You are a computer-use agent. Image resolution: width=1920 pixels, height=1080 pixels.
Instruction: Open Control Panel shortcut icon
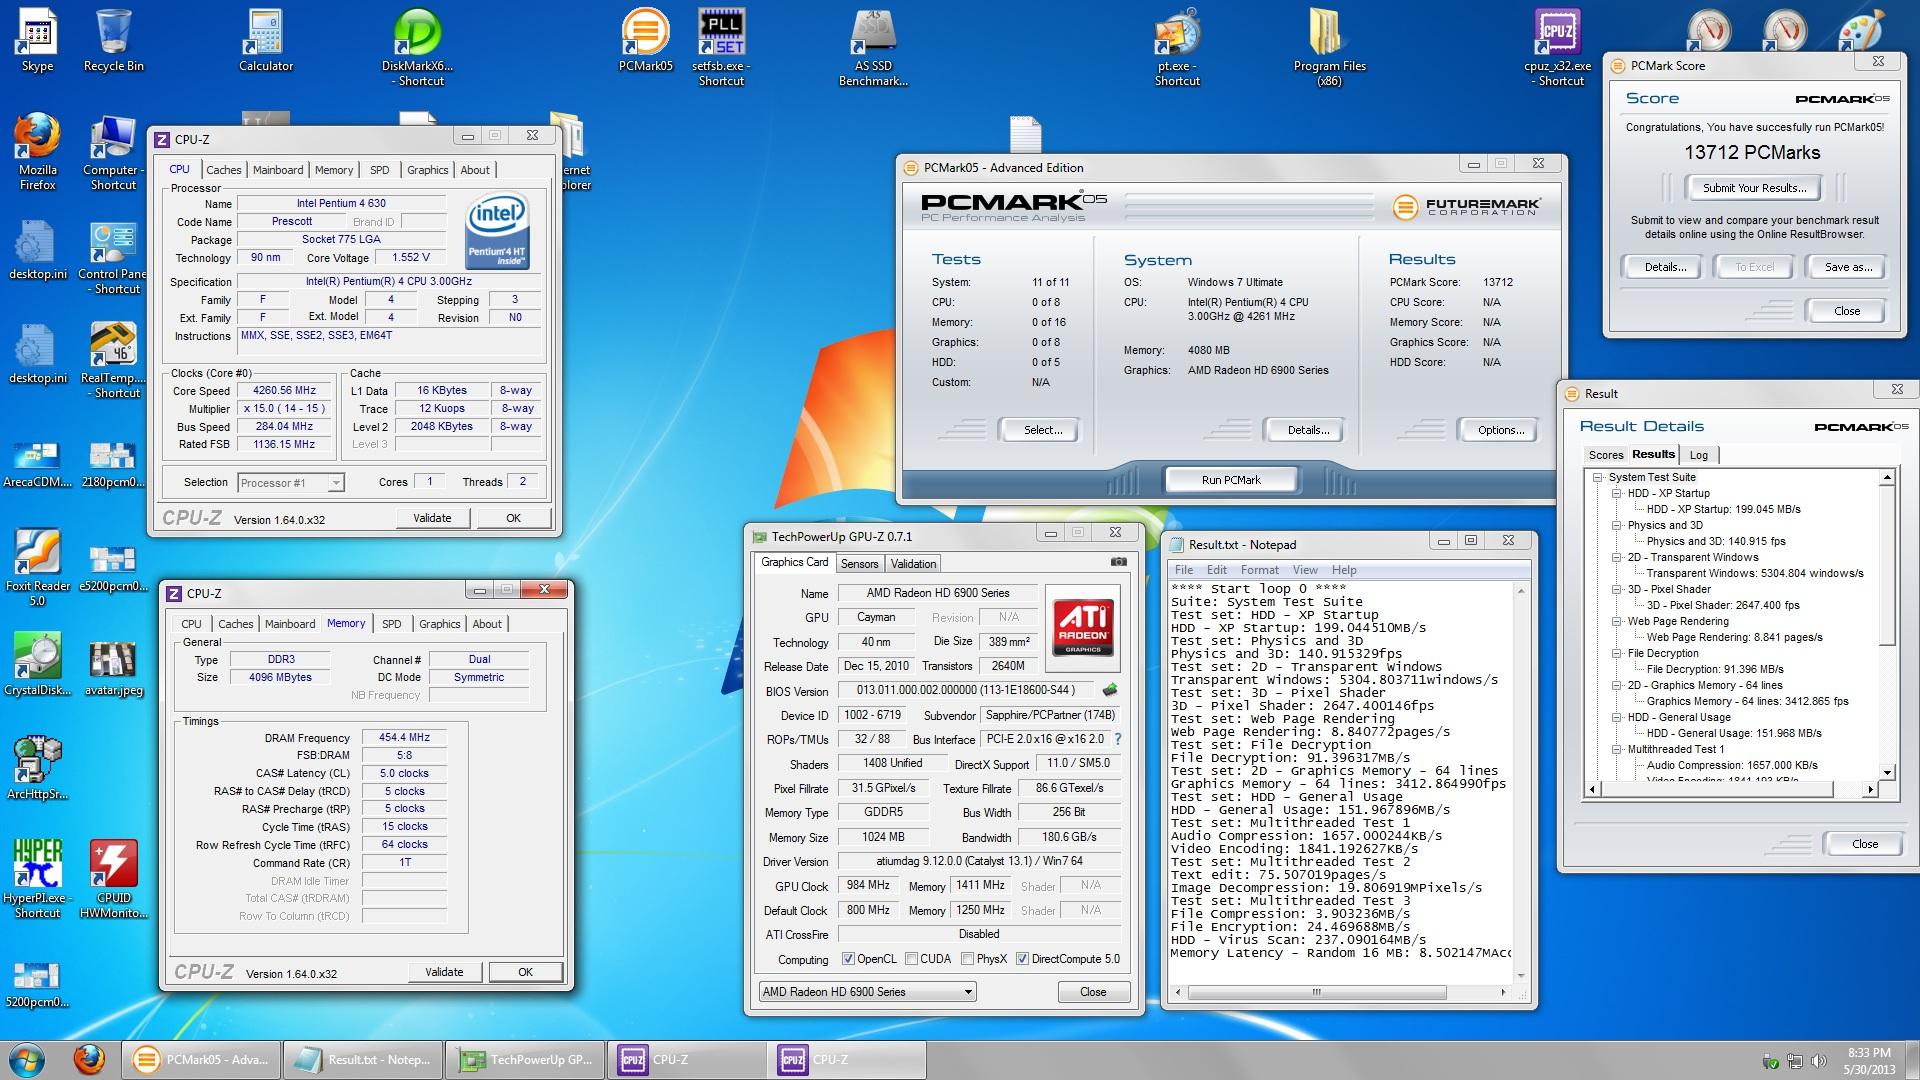click(x=113, y=257)
